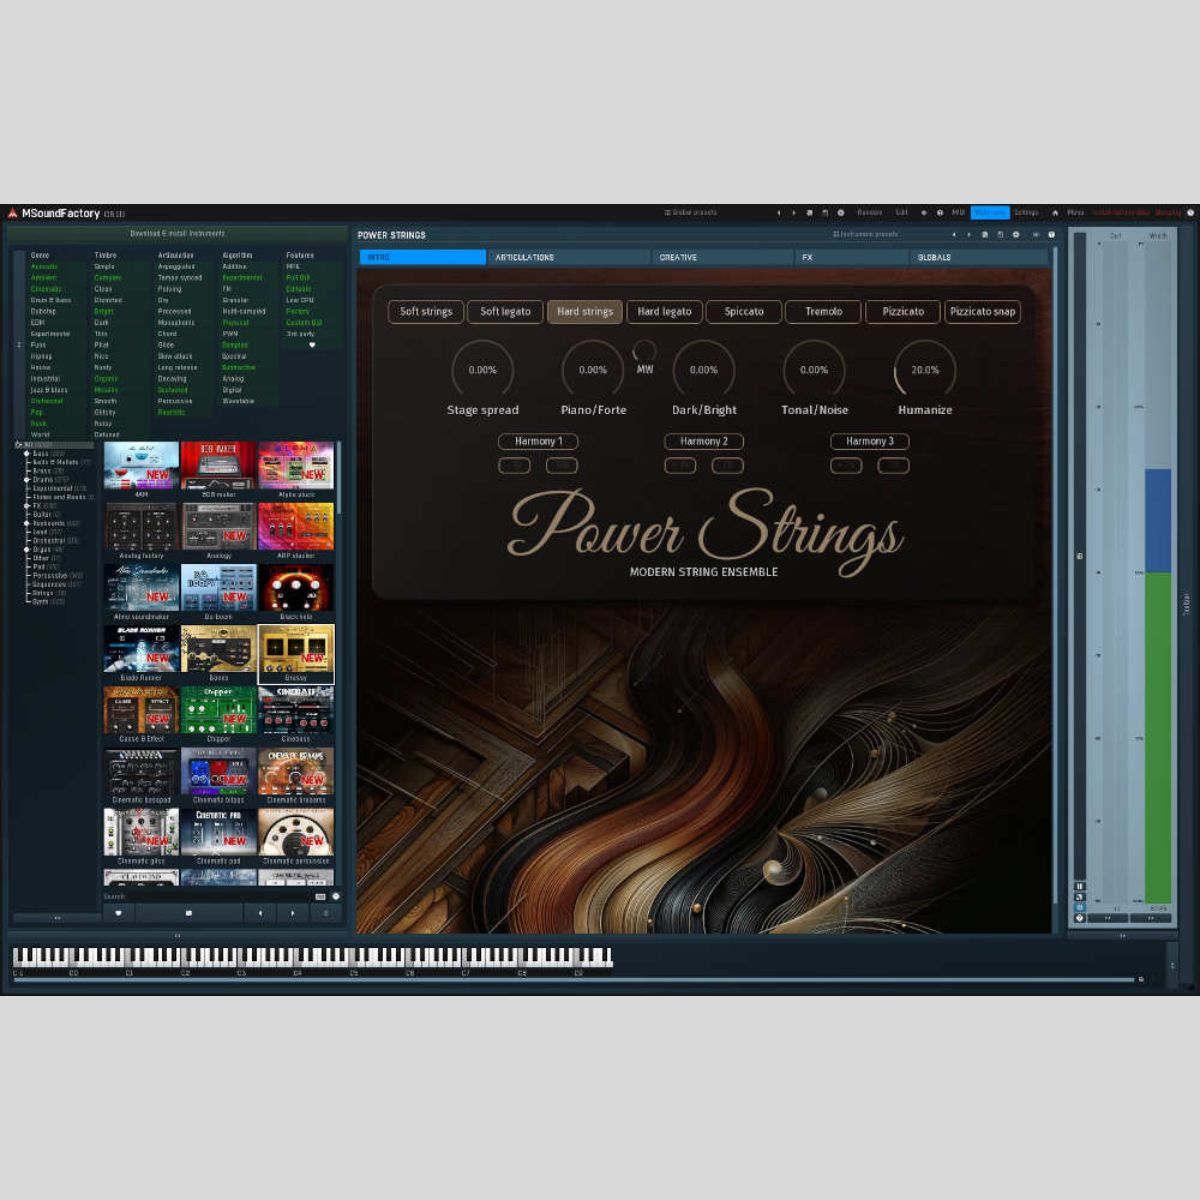This screenshot has height=1200, width=1200.
Task: Click the Humanize knob showing 20.0%
Action: pos(925,370)
